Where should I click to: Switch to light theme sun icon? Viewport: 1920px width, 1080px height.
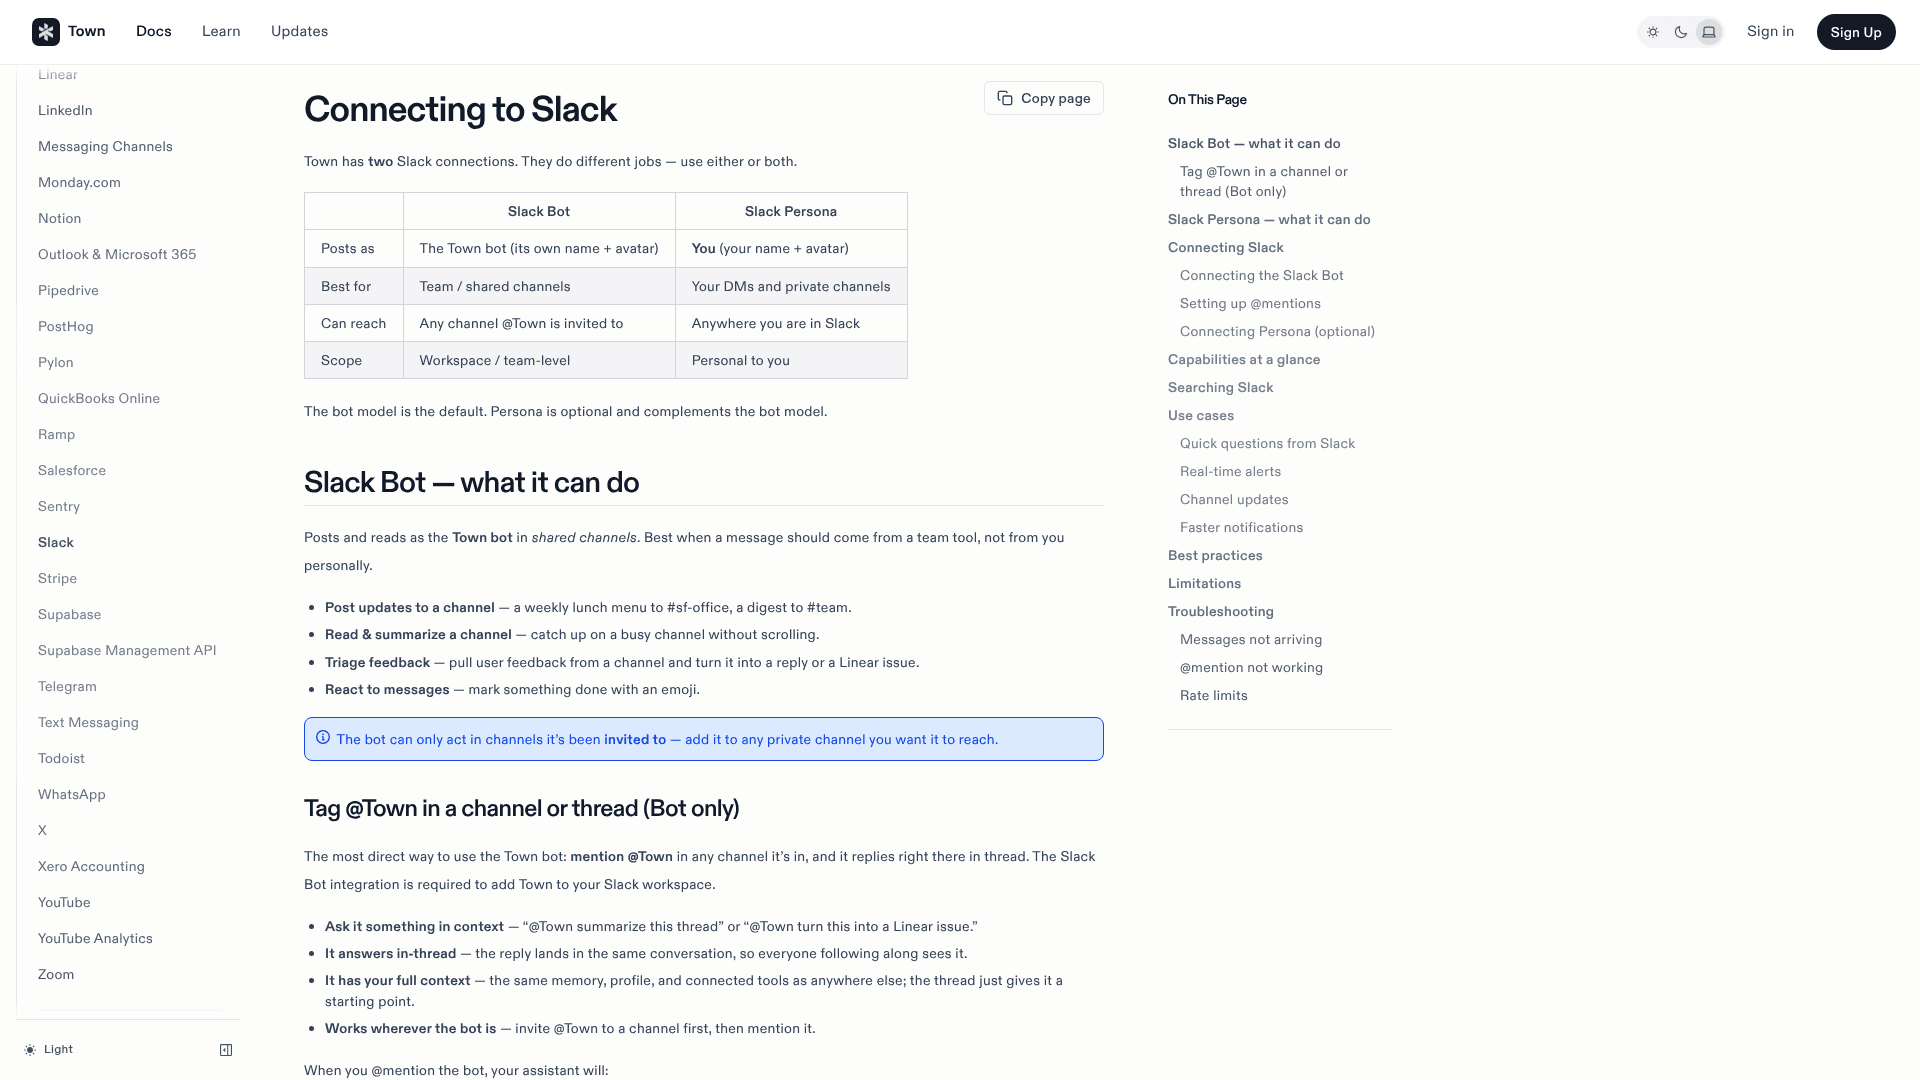1653,32
